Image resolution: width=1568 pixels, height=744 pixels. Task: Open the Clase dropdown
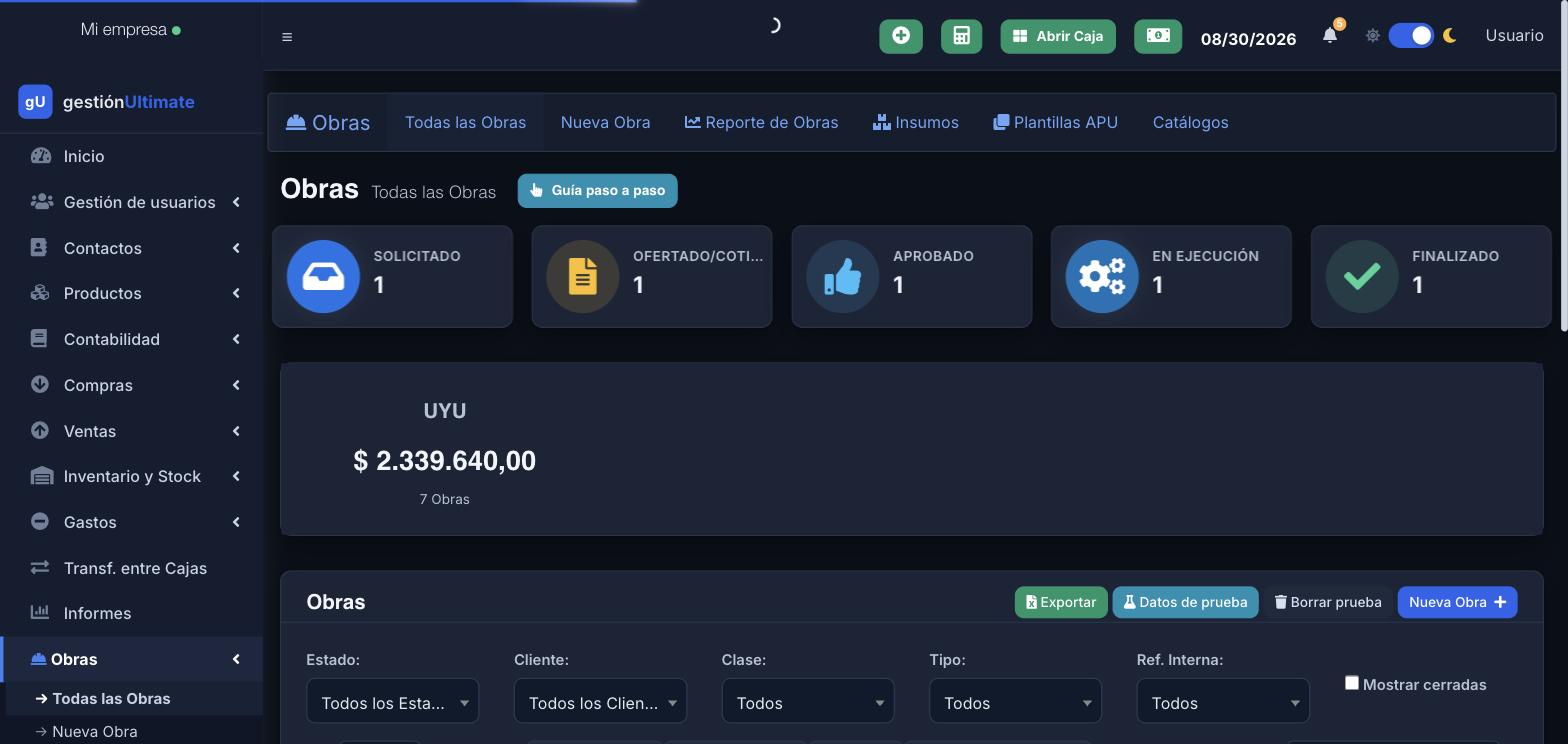808,701
